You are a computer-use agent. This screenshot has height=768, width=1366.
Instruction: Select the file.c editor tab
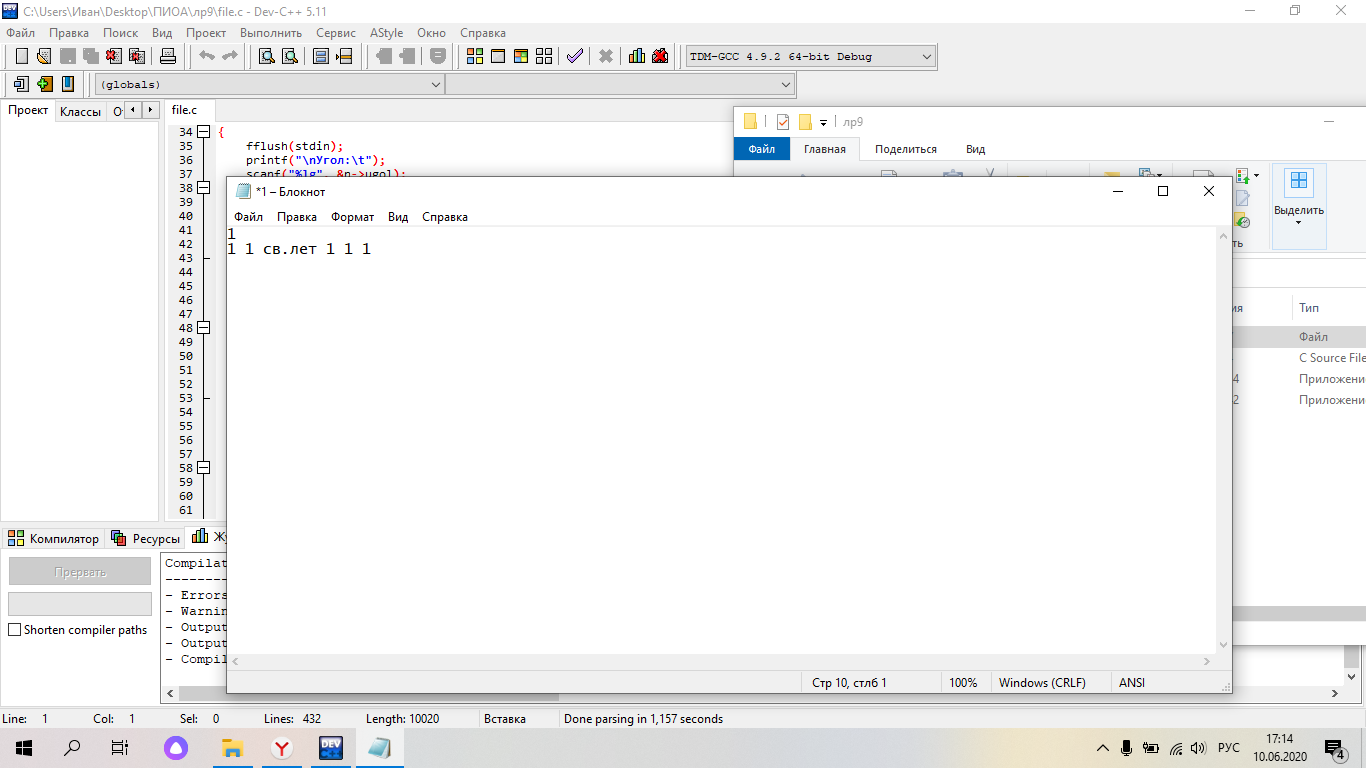pyautogui.click(x=185, y=110)
